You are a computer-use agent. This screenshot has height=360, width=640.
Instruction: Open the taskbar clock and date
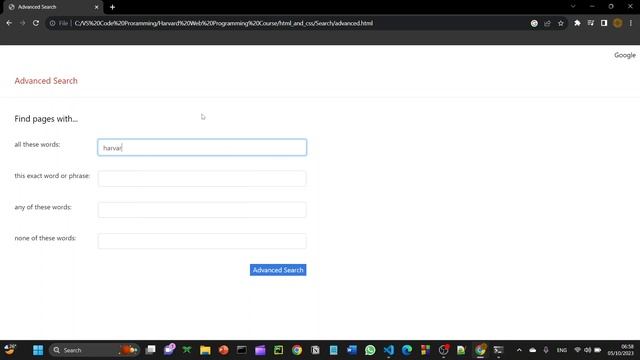[x=621, y=350]
